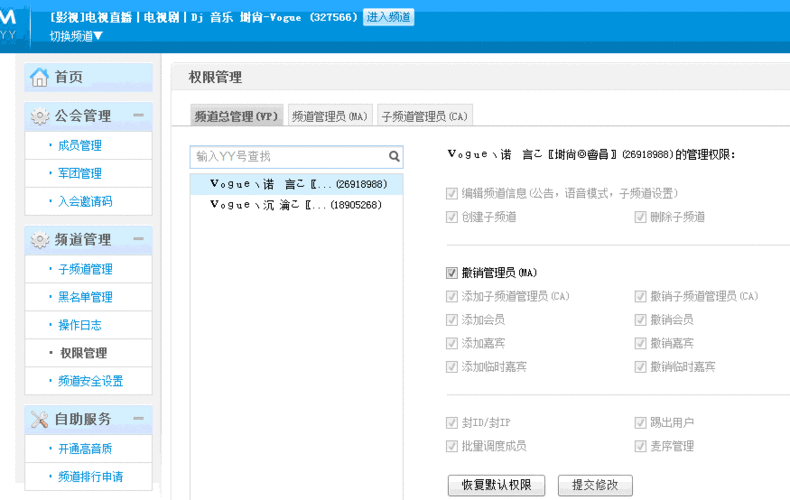
Task: Click the tools icon beside 自助服务
Action: tap(39, 419)
